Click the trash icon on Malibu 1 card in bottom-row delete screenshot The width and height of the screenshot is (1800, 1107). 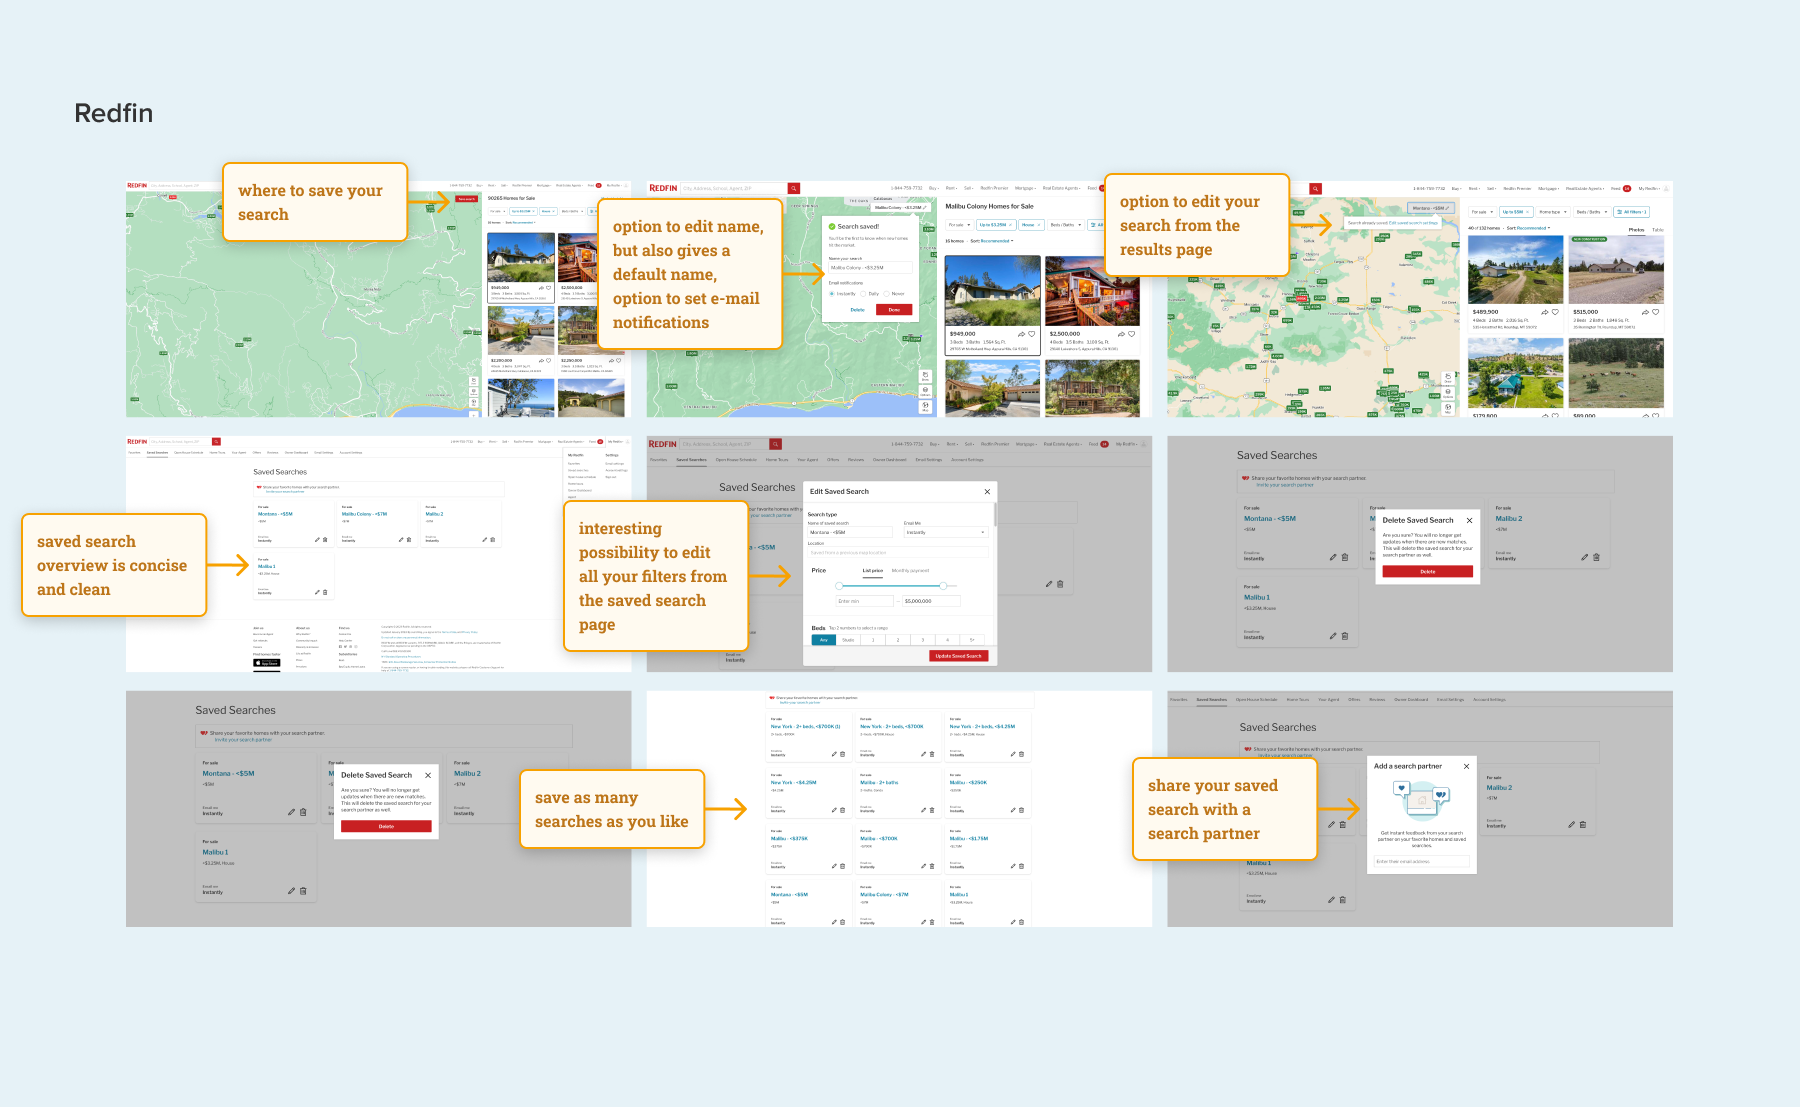303,891
